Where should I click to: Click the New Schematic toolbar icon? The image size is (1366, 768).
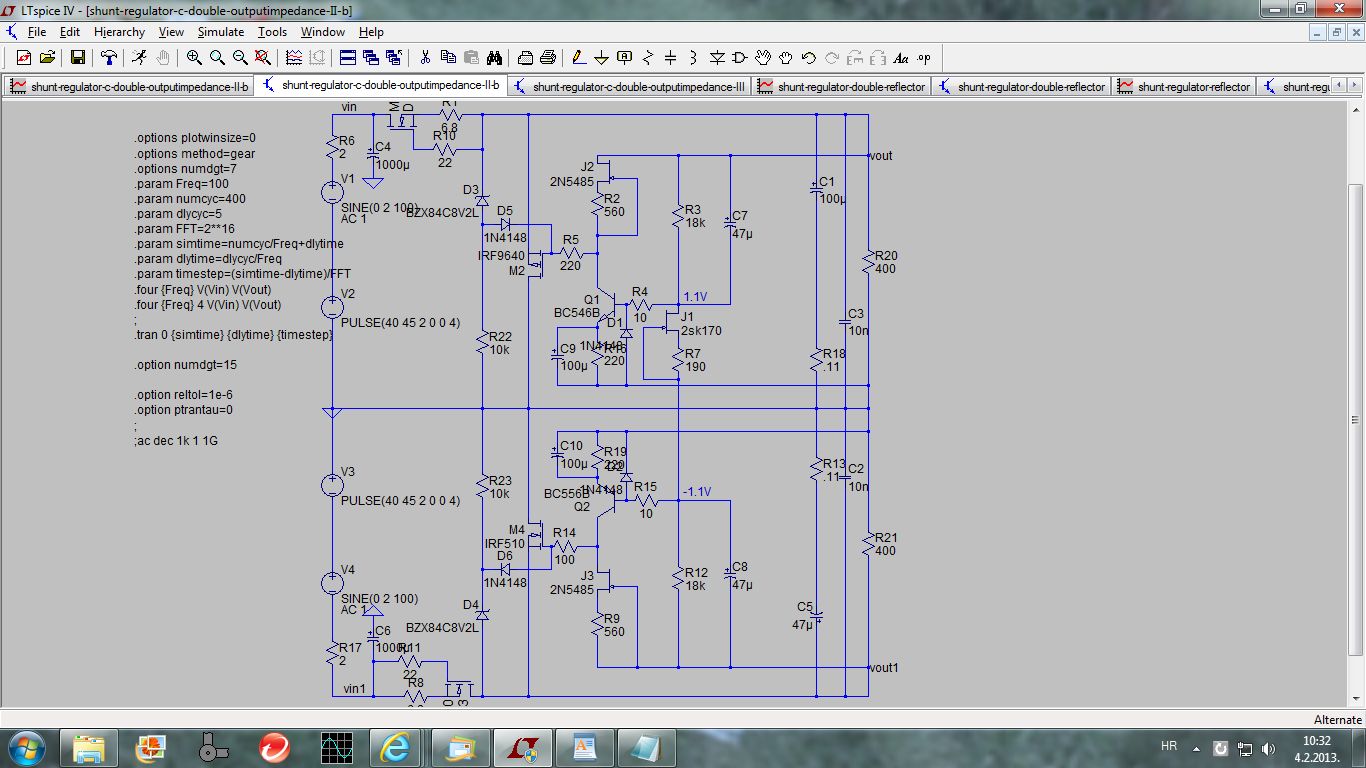tap(24, 57)
